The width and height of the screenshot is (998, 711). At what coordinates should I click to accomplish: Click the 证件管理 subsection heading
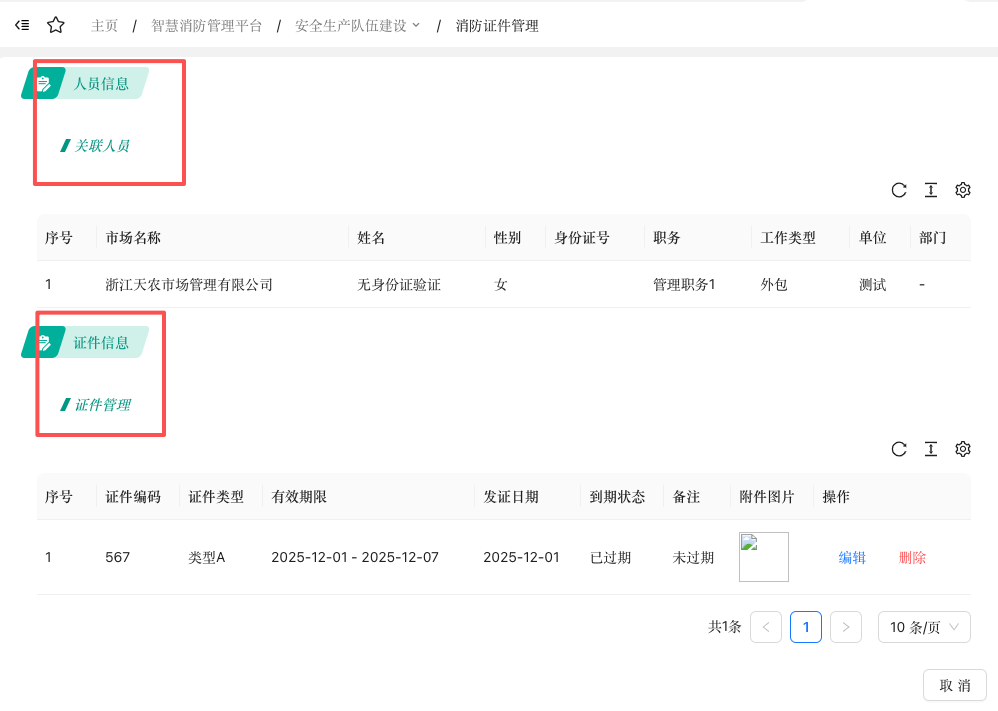point(102,405)
